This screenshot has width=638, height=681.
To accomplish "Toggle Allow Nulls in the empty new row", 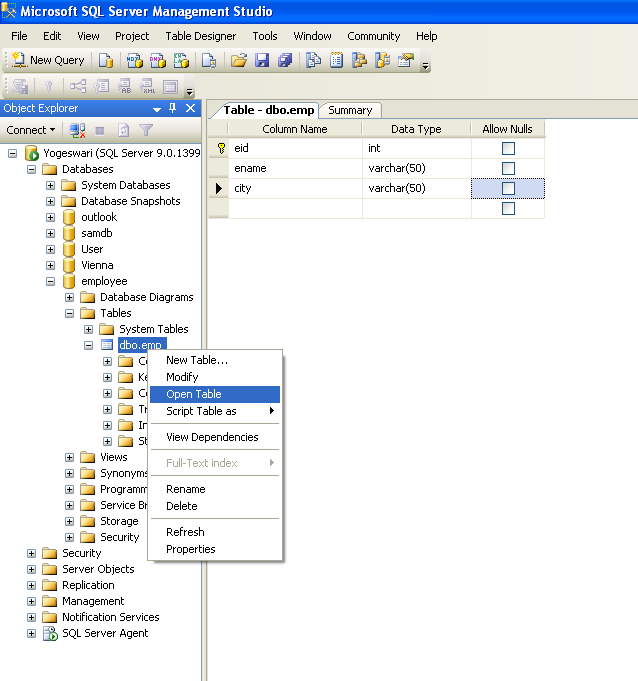I will click(508, 208).
